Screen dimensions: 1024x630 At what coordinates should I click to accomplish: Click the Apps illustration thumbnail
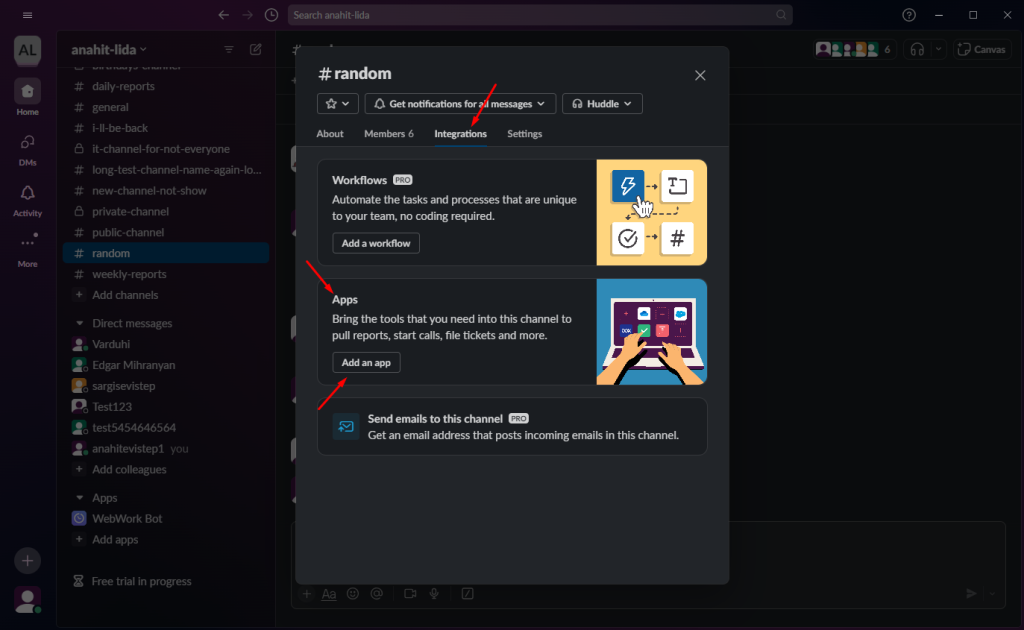pyautogui.click(x=652, y=332)
